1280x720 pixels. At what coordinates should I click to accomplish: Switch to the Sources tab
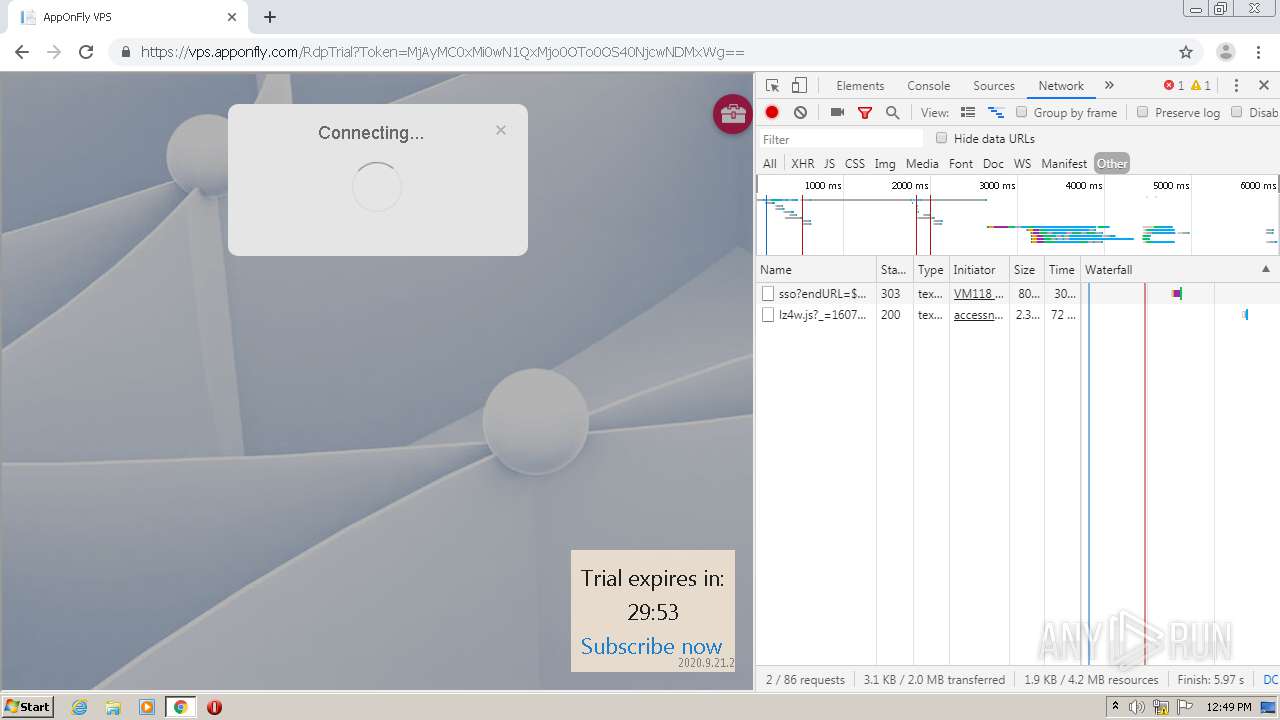click(993, 86)
